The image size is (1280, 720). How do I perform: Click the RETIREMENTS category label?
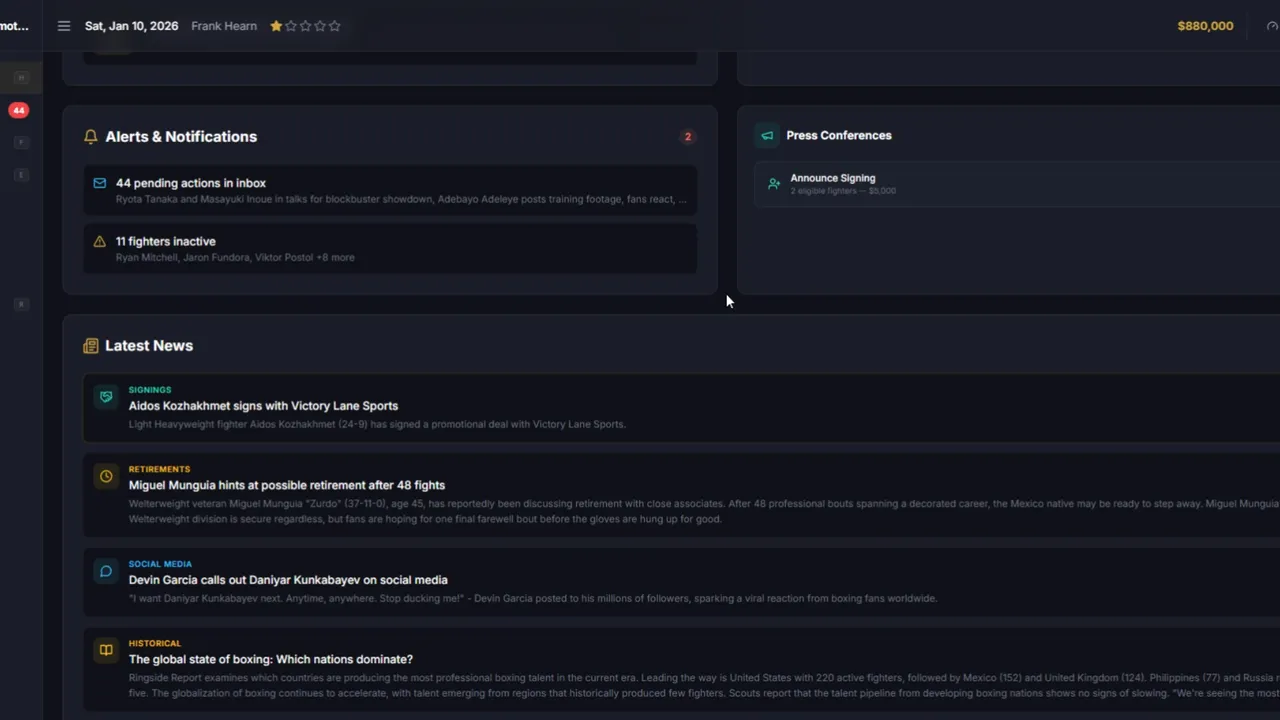[x=159, y=469]
